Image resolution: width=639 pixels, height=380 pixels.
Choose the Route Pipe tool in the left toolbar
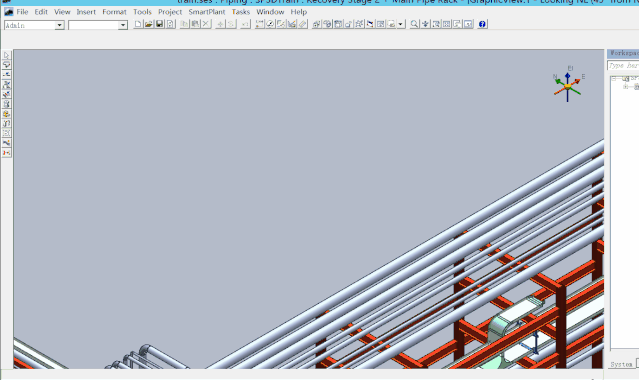(x=7, y=65)
